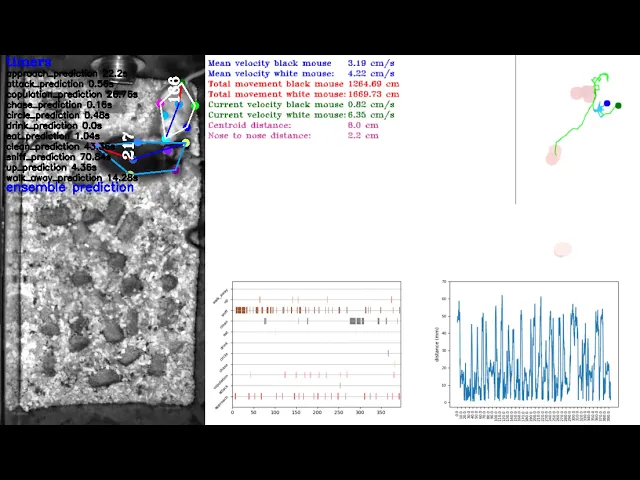Click the '100' tick on Gantt x-axis
Screen dimensions: 640x480
[275, 413]
